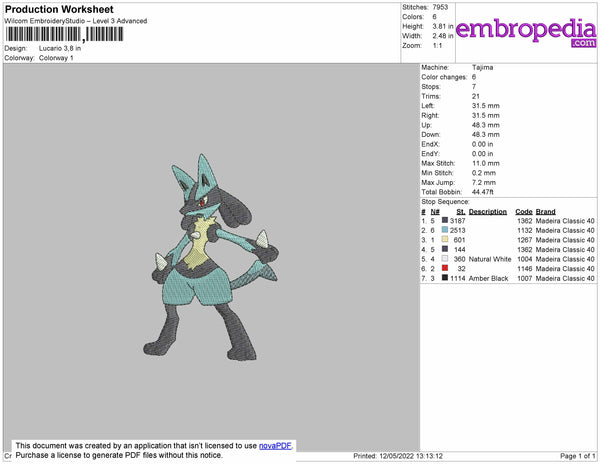Image resolution: width=600 pixels, height=464 pixels.
Task: Click 'Madeira Classic 40' in row 1
Action: point(565,221)
